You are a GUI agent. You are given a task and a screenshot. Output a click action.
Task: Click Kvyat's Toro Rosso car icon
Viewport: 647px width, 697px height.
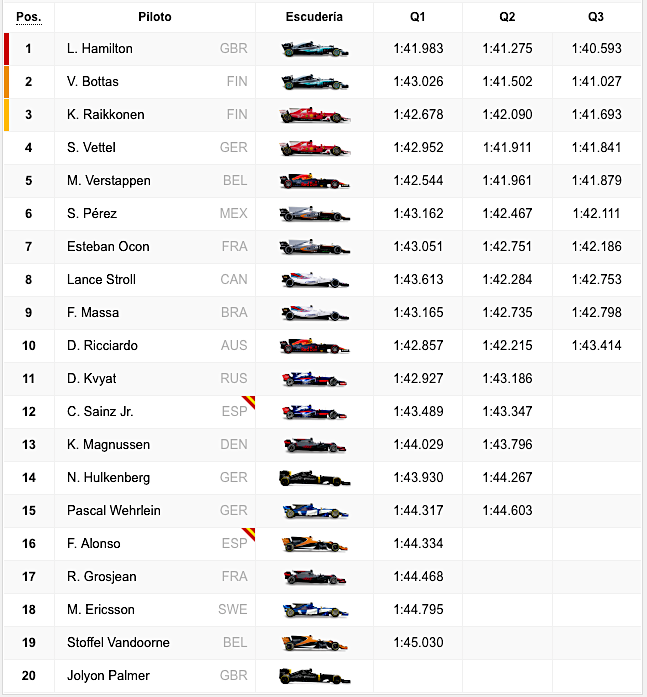pyautogui.click(x=314, y=379)
